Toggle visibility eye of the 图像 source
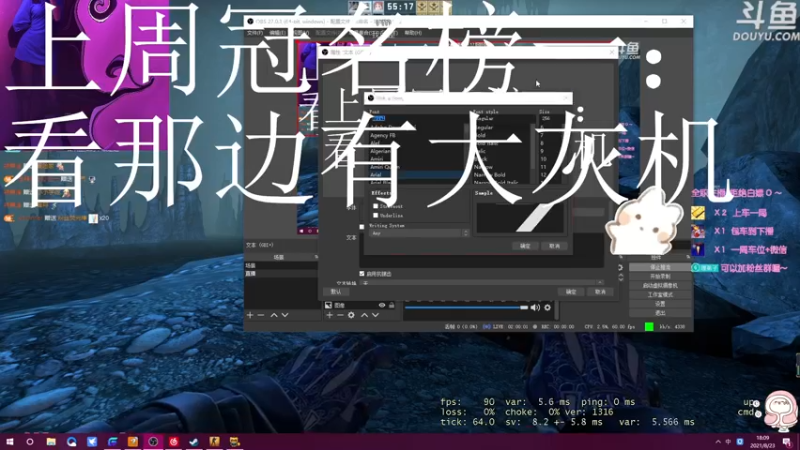The width and height of the screenshot is (800, 450). tap(382, 305)
